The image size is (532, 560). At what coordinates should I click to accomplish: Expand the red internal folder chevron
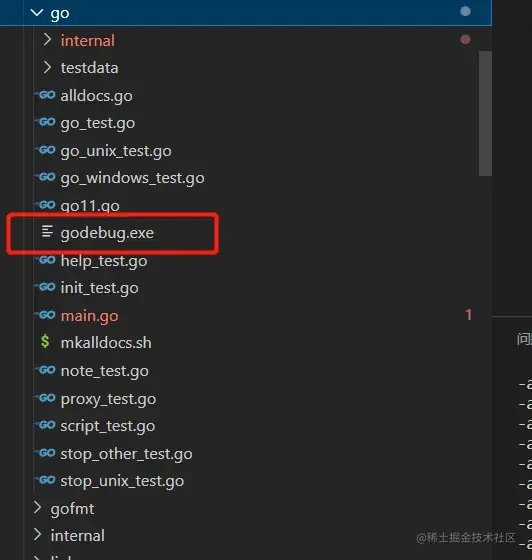tap(47, 40)
